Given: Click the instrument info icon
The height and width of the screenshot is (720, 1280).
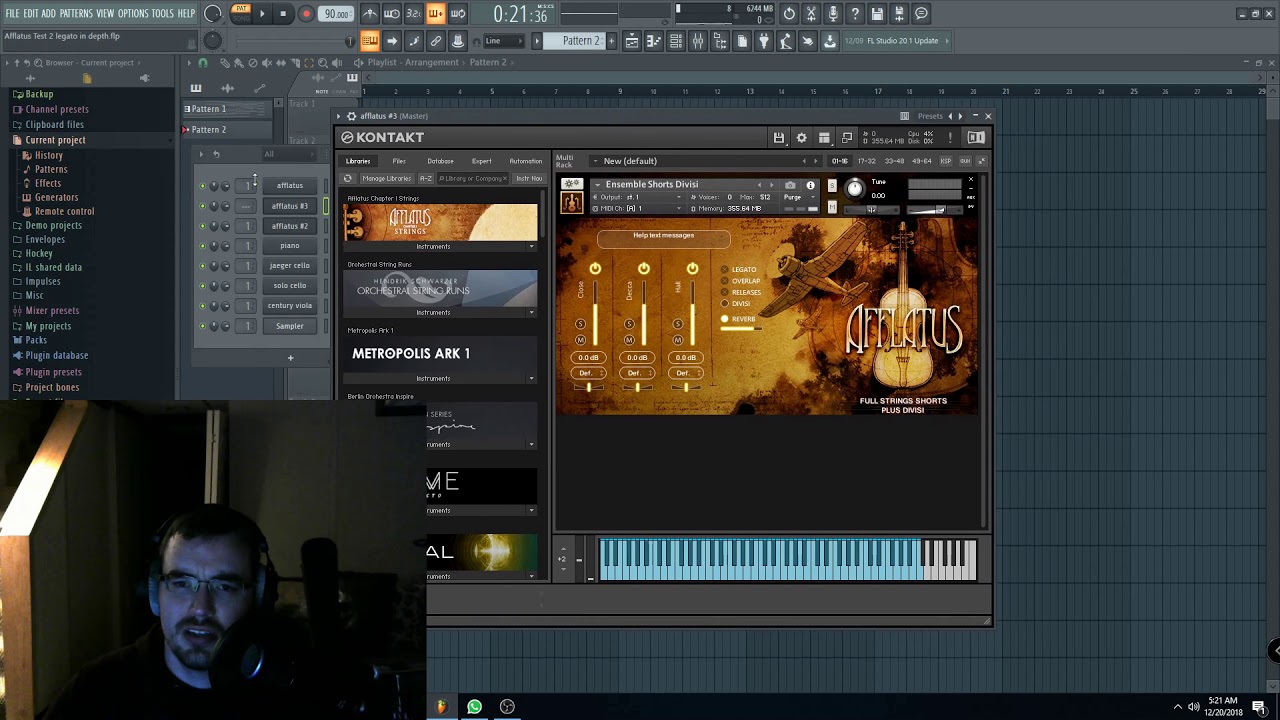Looking at the screenshot, I should coord(810,185).
